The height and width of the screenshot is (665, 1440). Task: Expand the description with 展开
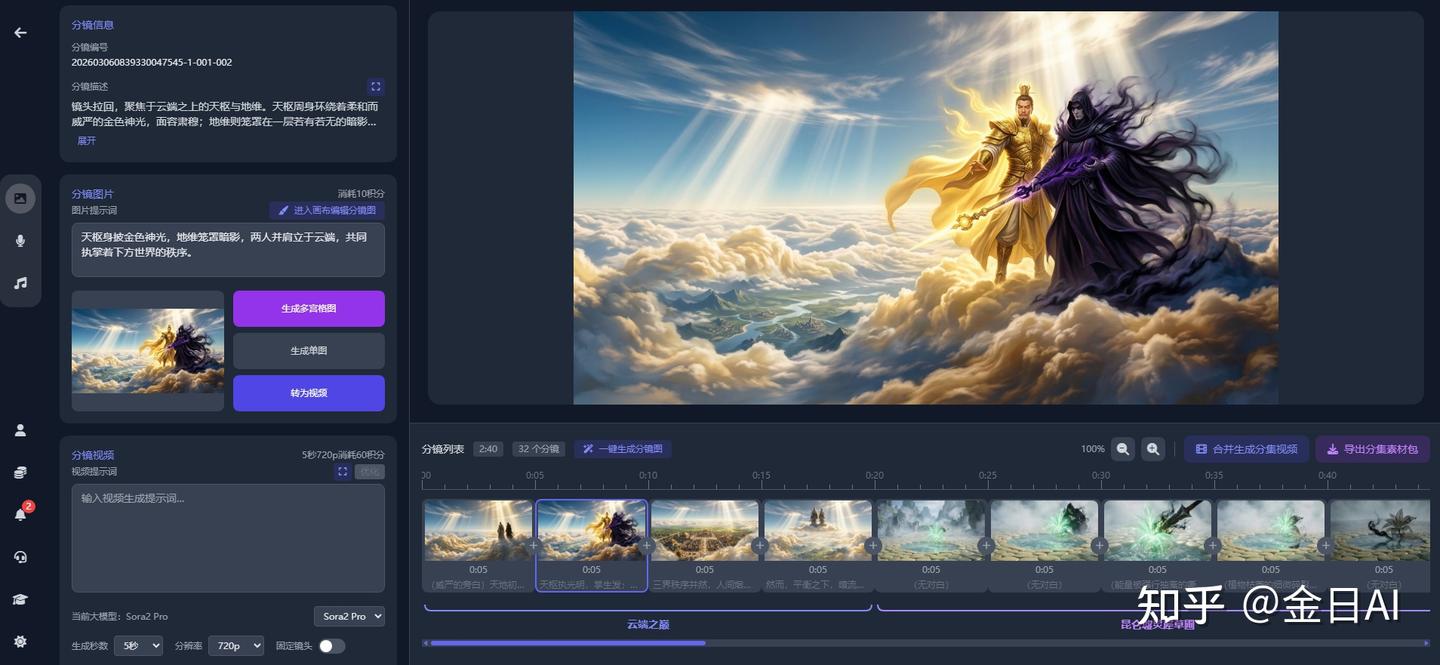[x=87, y=141]
